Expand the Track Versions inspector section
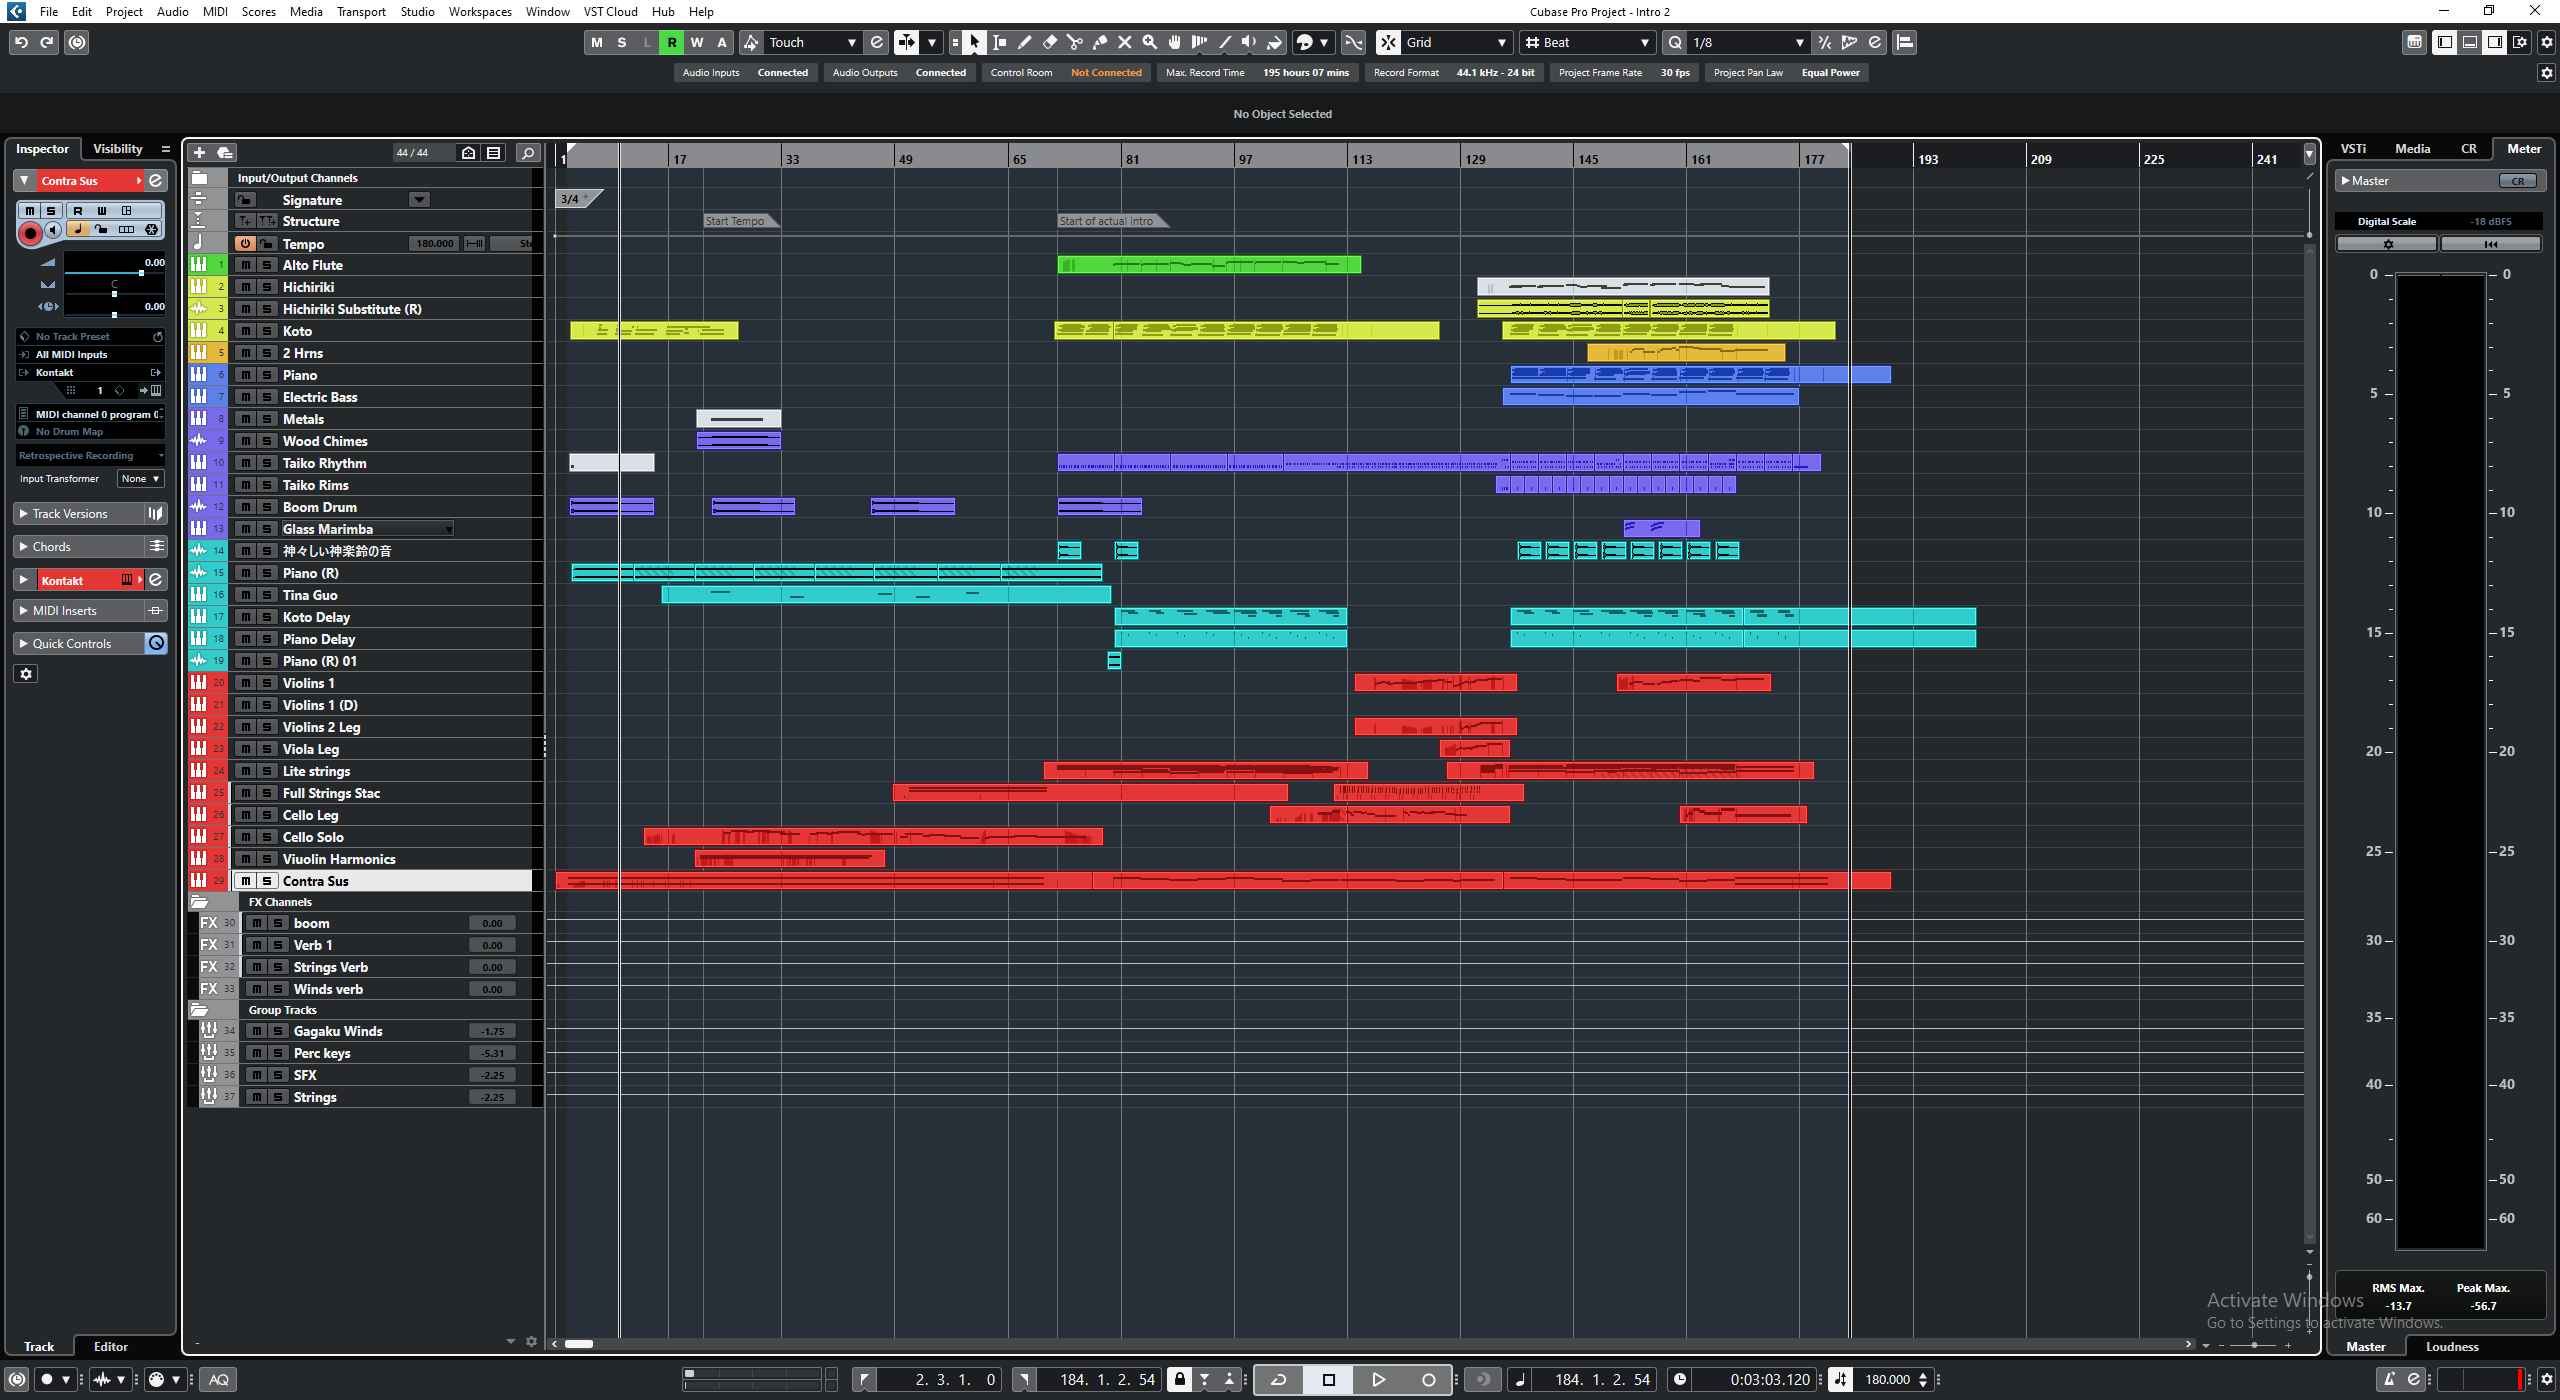The height and width of the screenshot is (1400, 2560). click(x=70, y=514)
